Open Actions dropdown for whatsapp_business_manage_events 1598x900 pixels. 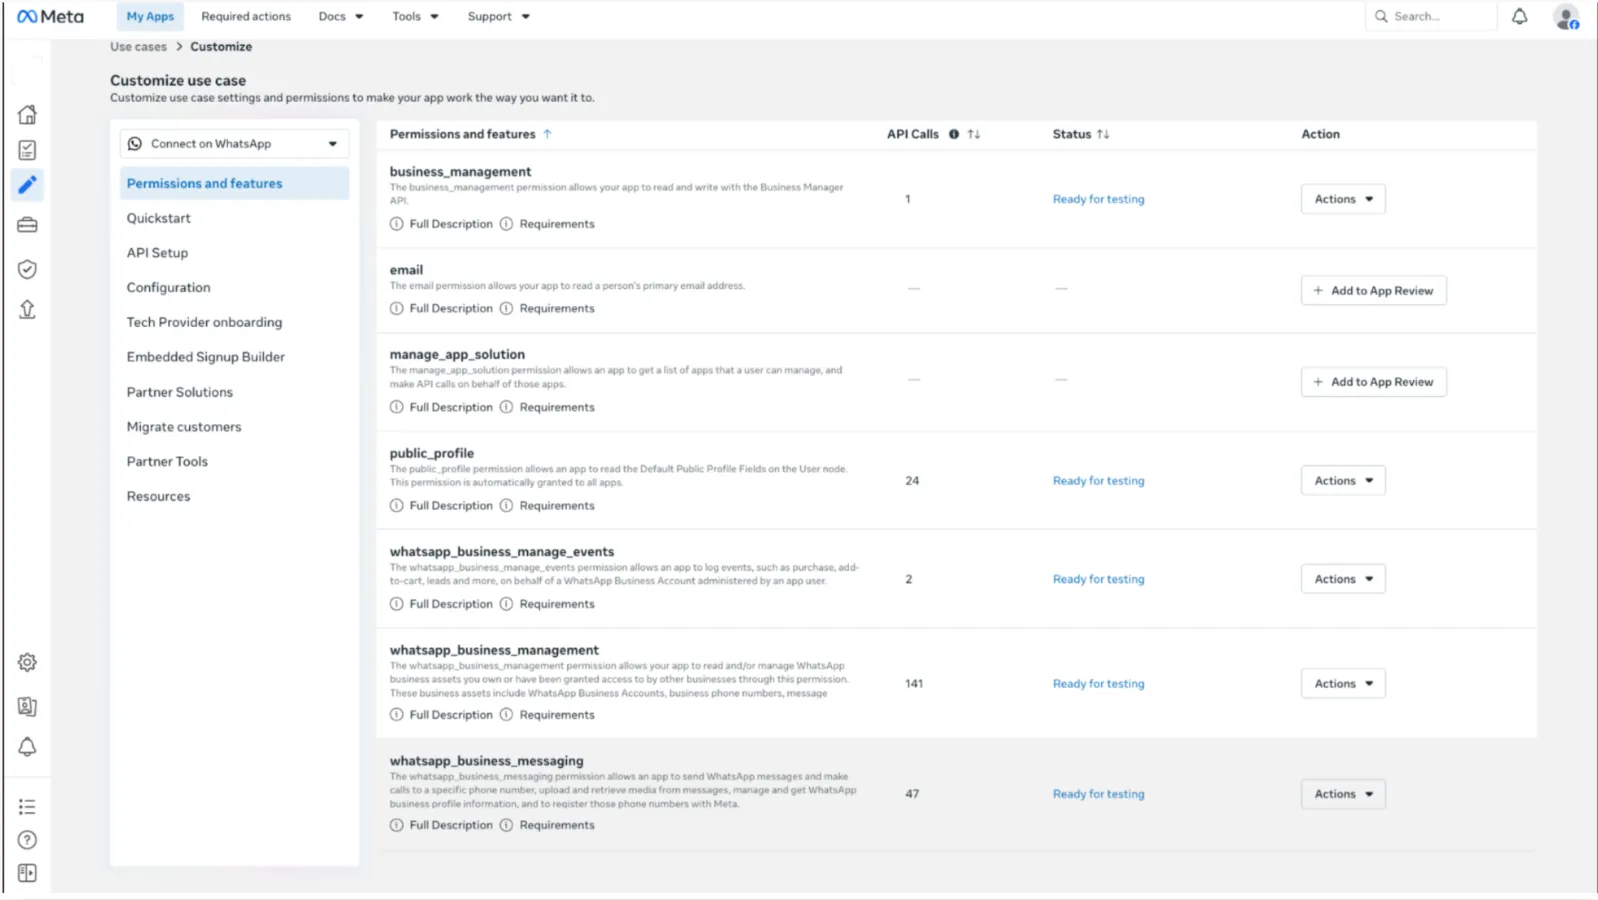pyautogui.click(x=1343, y=579)
